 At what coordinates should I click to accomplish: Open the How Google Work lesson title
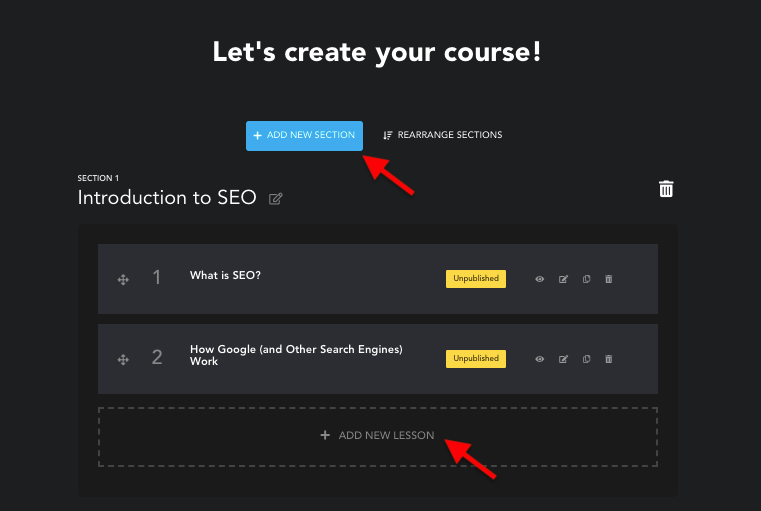296,355
